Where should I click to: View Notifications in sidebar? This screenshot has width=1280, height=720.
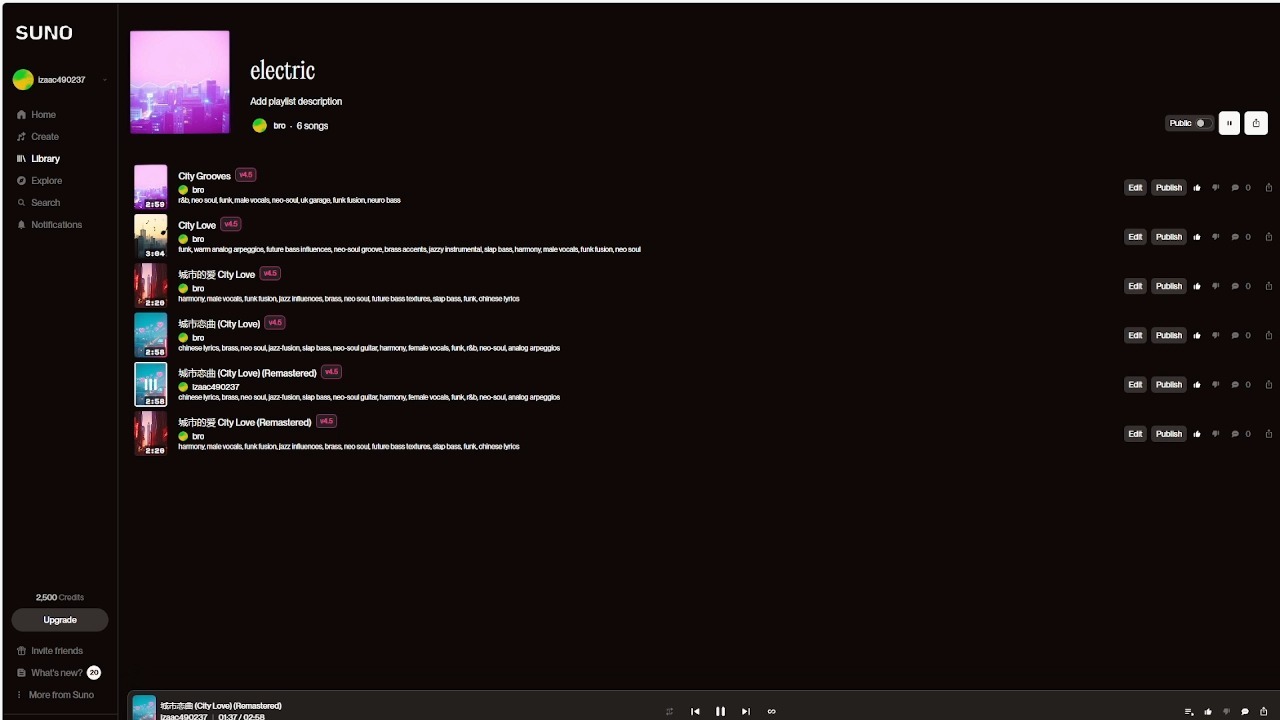[49, 225]
